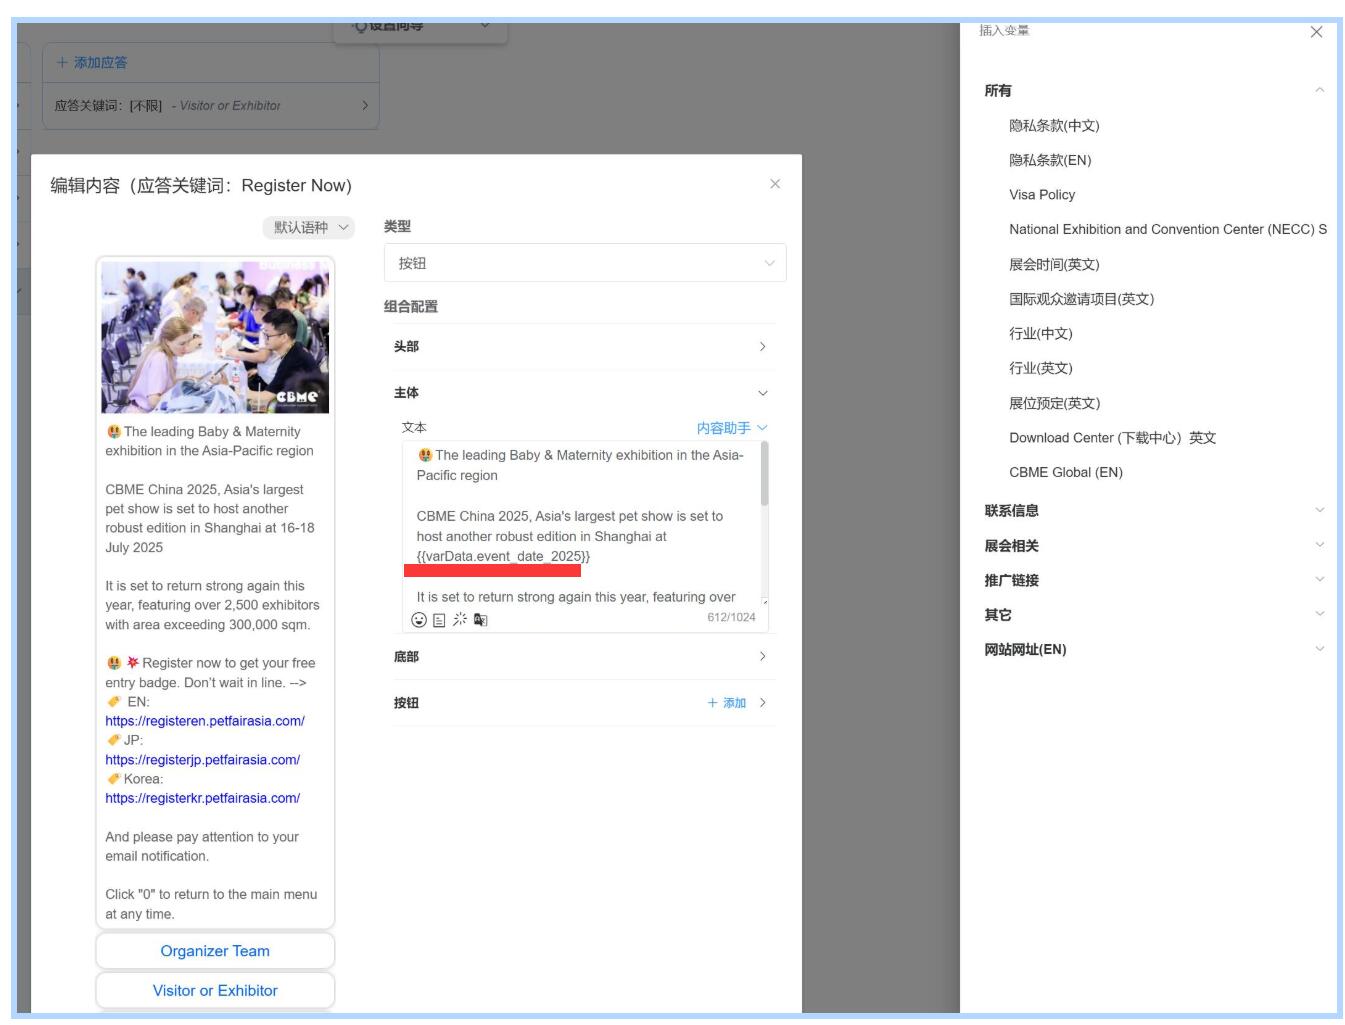This screenshot has height=1025, width=1345.
Task: Insert the 国际观众邀请项目(英文) variable
Action: [x=1081, y=299]
